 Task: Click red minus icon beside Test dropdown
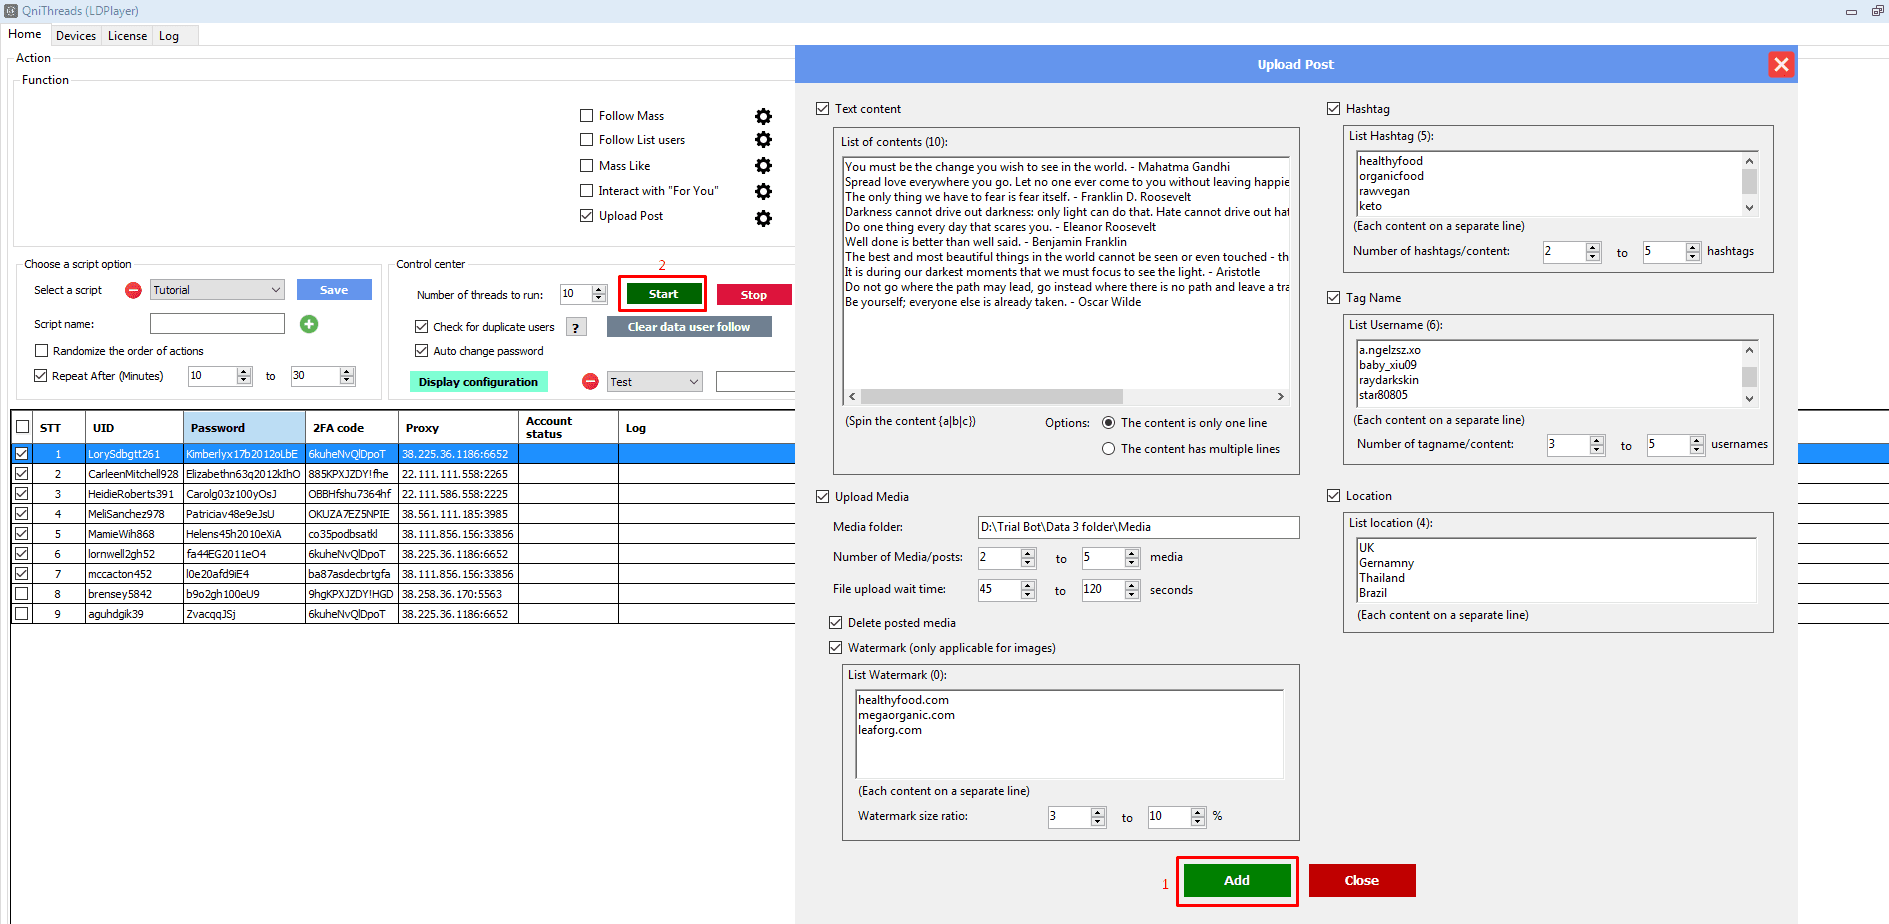tap(590, 382)
